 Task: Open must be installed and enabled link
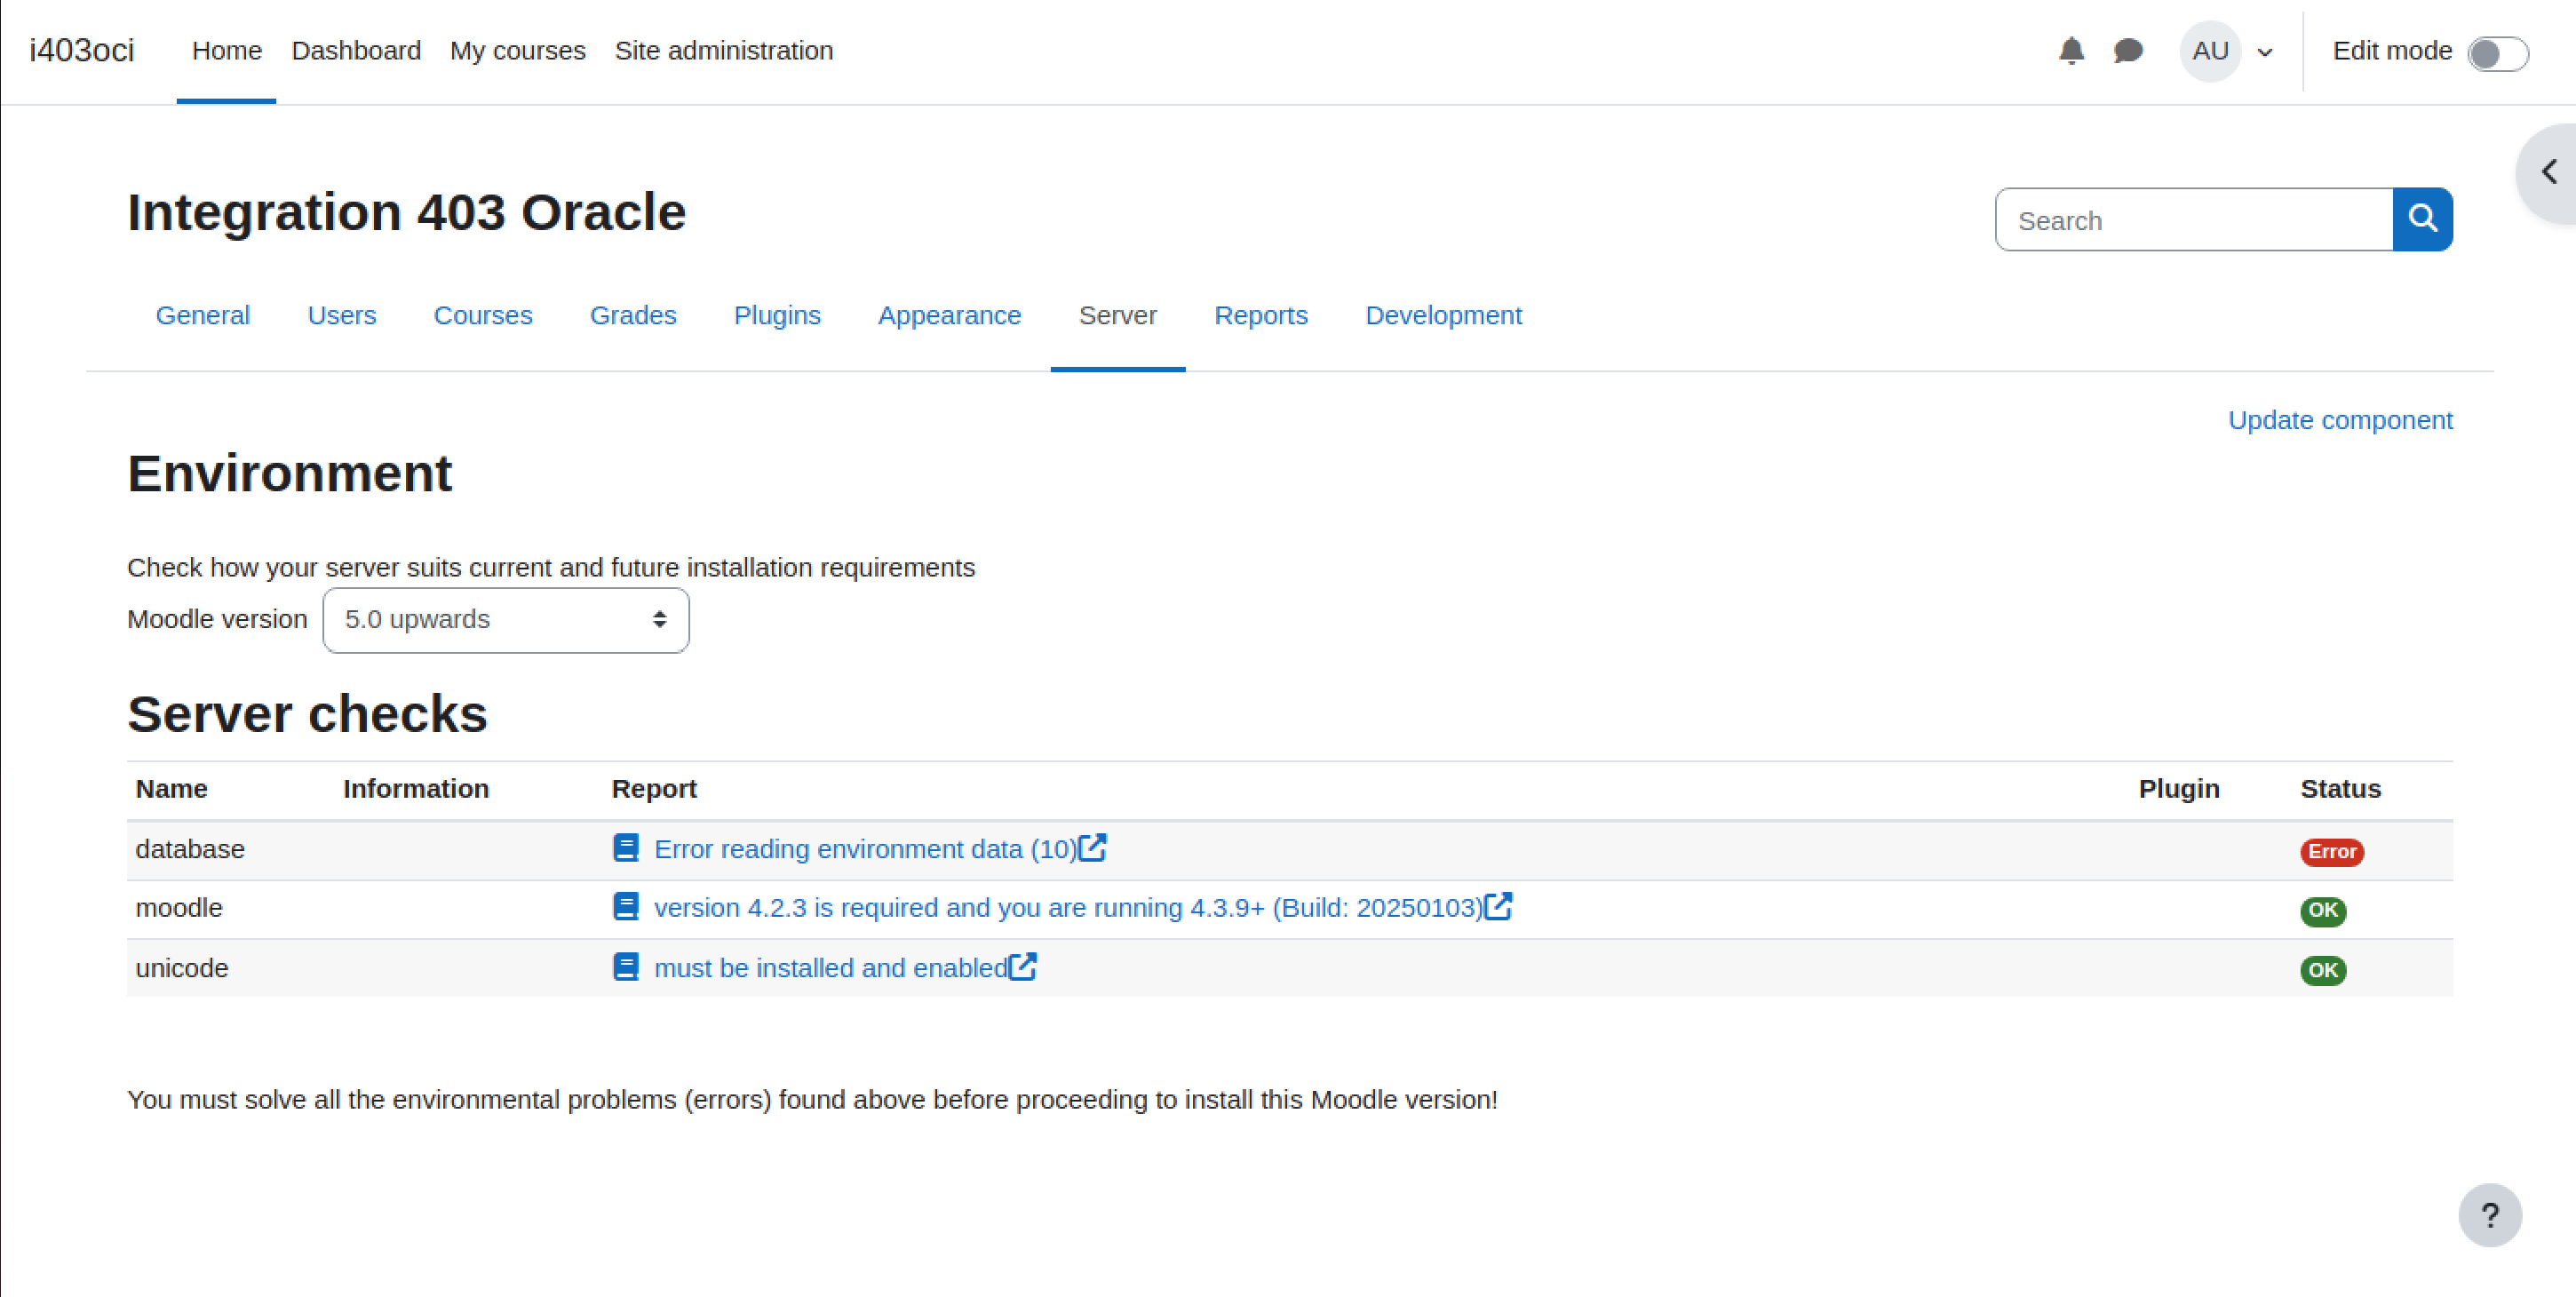(830, 968)
